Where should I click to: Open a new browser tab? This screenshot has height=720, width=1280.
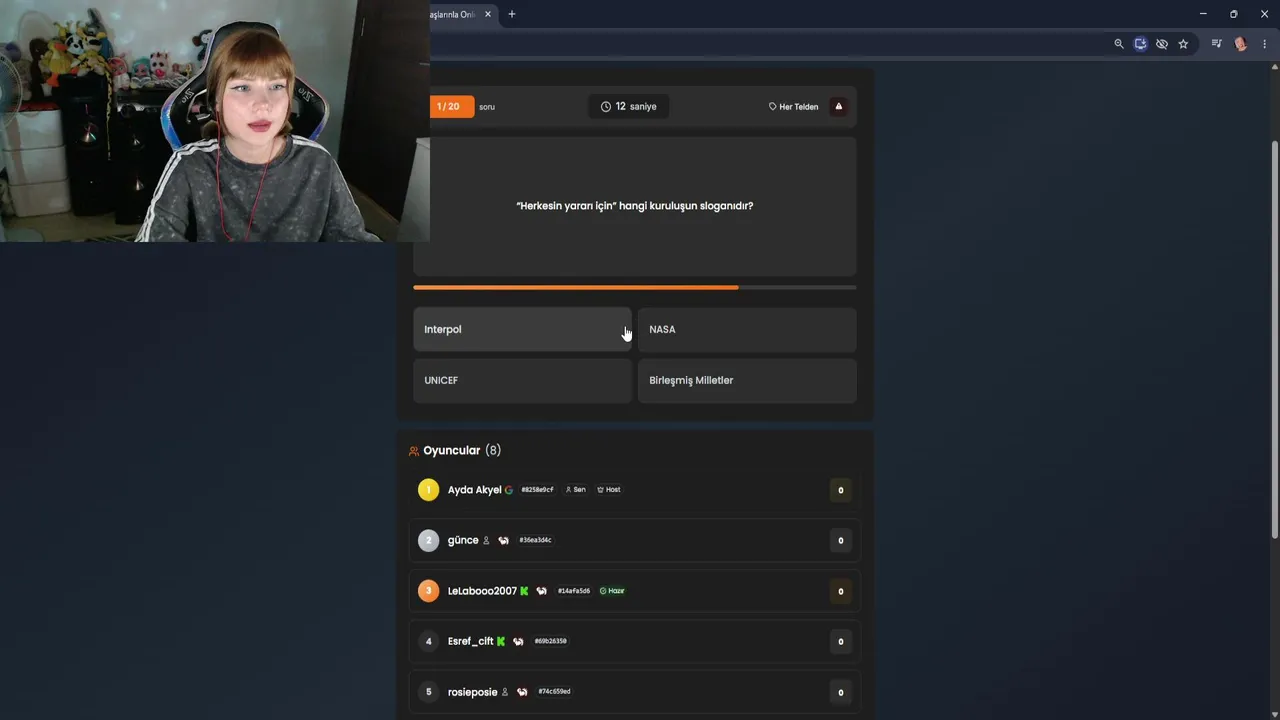(x=512, y=14)
